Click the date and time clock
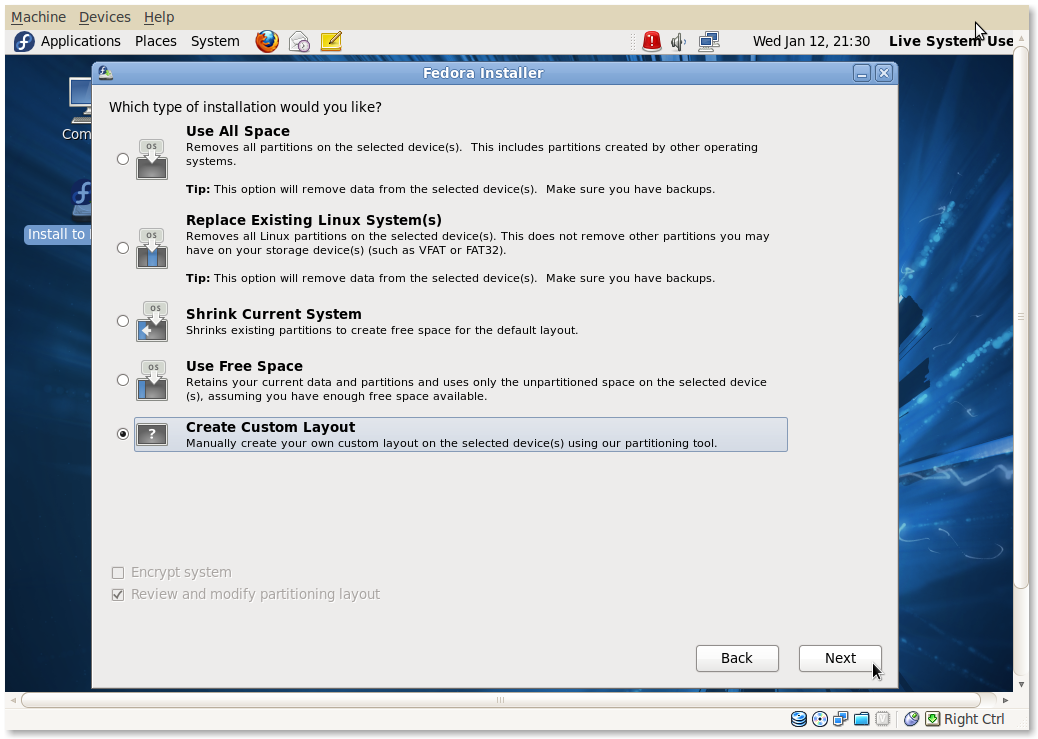Viewport: 1038px width, 739px height. 811,41
